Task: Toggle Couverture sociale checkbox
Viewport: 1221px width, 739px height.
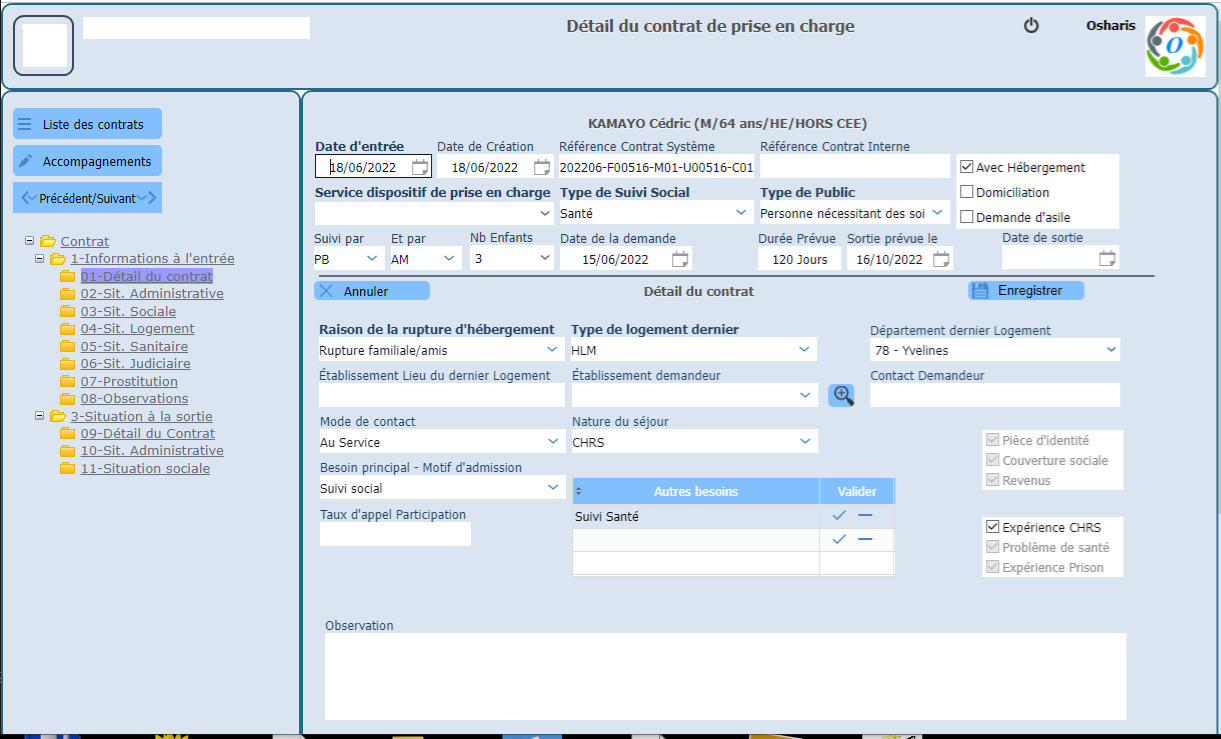Action: tap(993, 460)
